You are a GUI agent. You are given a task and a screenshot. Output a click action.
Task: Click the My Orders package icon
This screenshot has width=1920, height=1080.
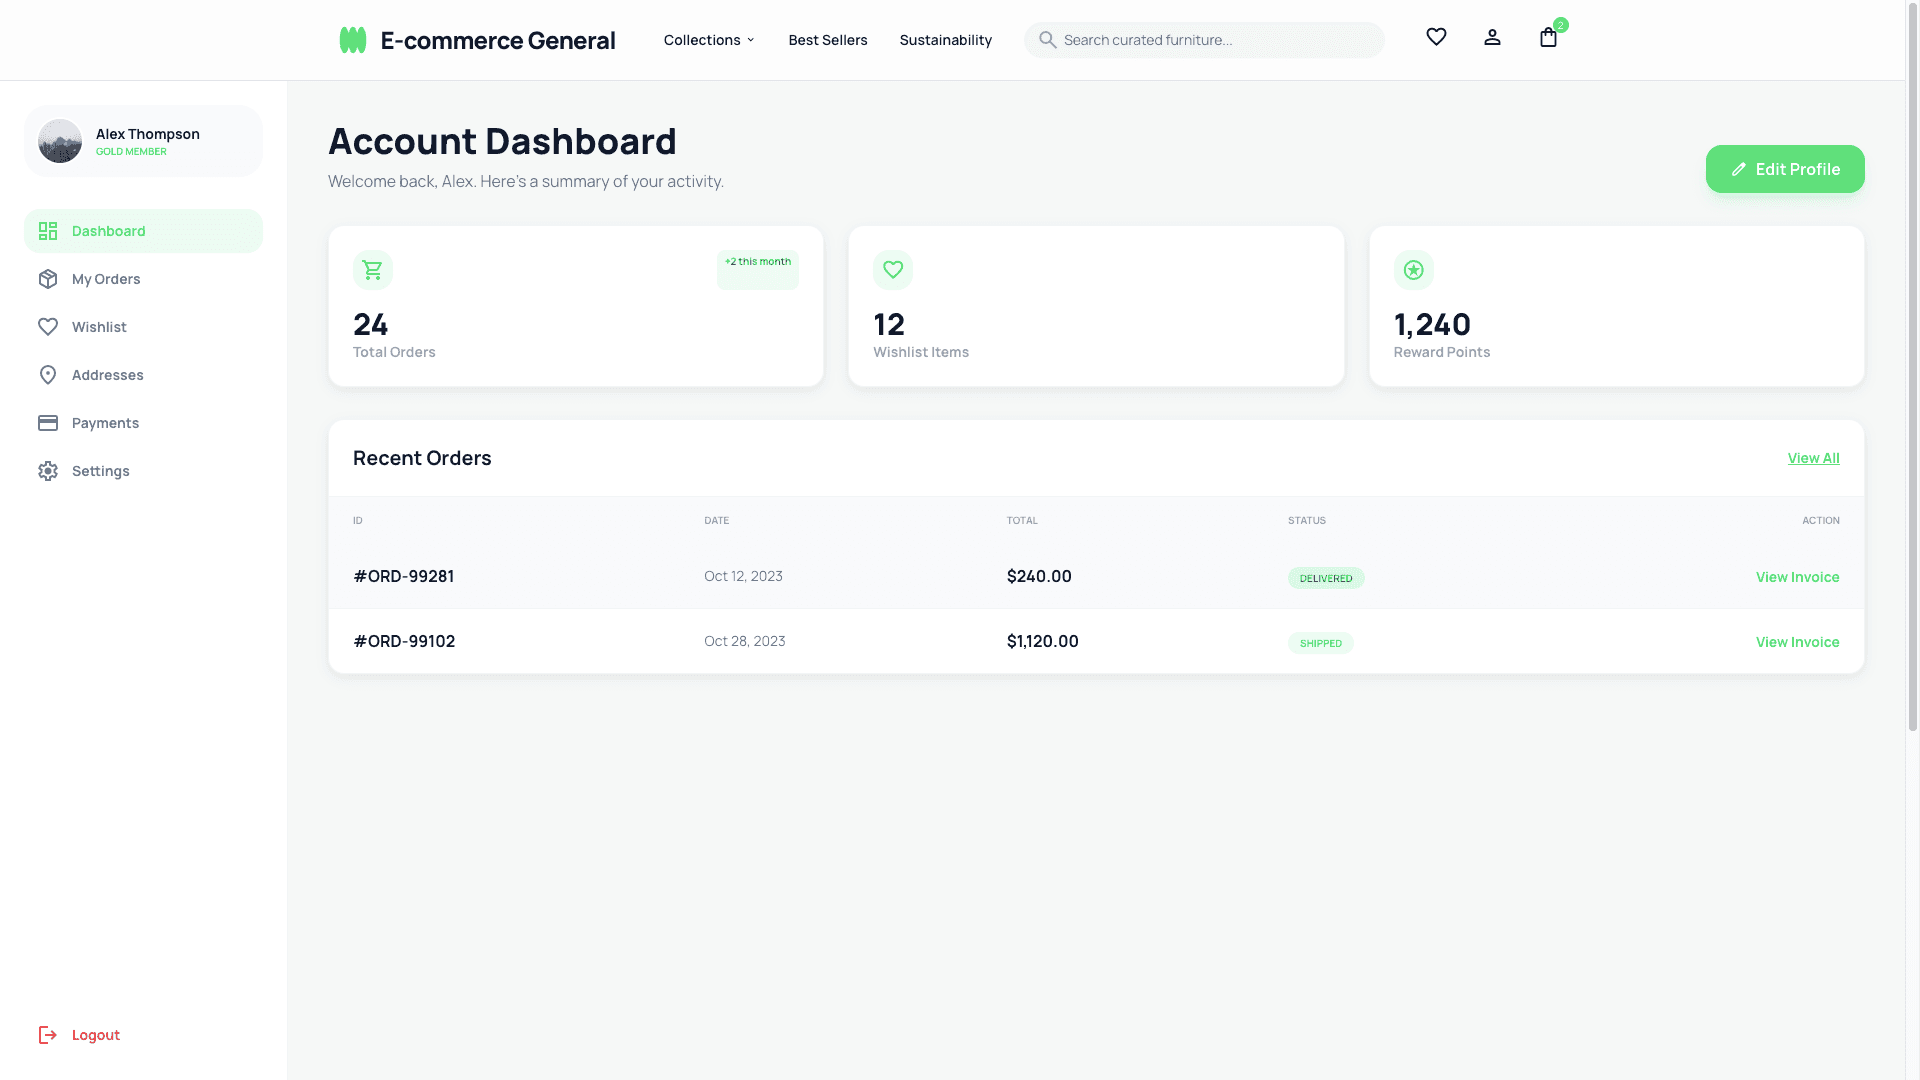[x=48, y=279]
